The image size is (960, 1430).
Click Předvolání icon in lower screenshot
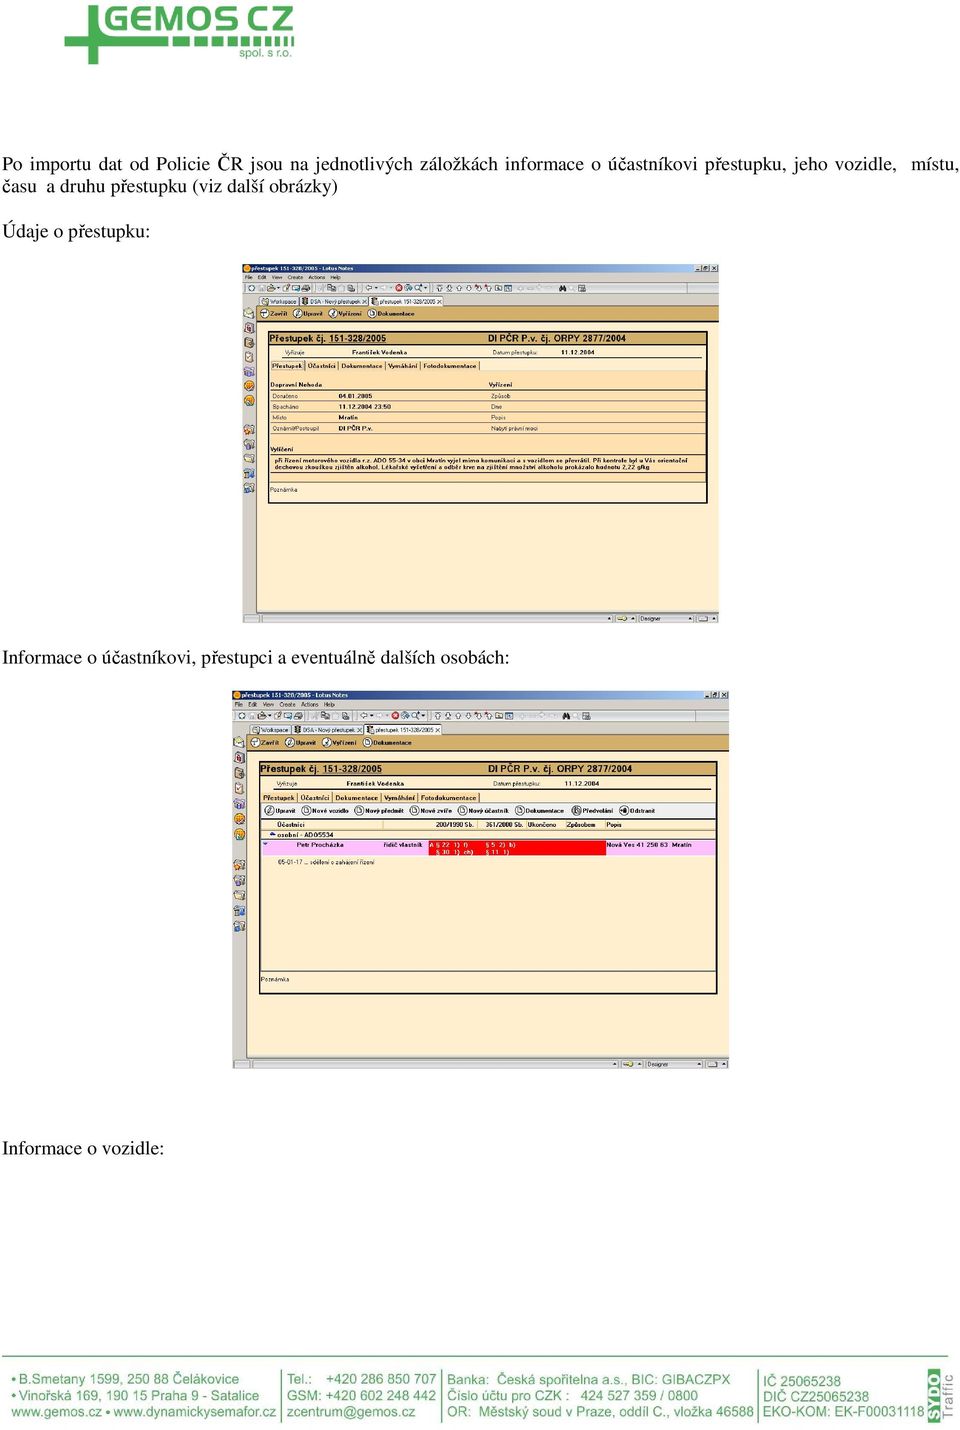point(576,811)
